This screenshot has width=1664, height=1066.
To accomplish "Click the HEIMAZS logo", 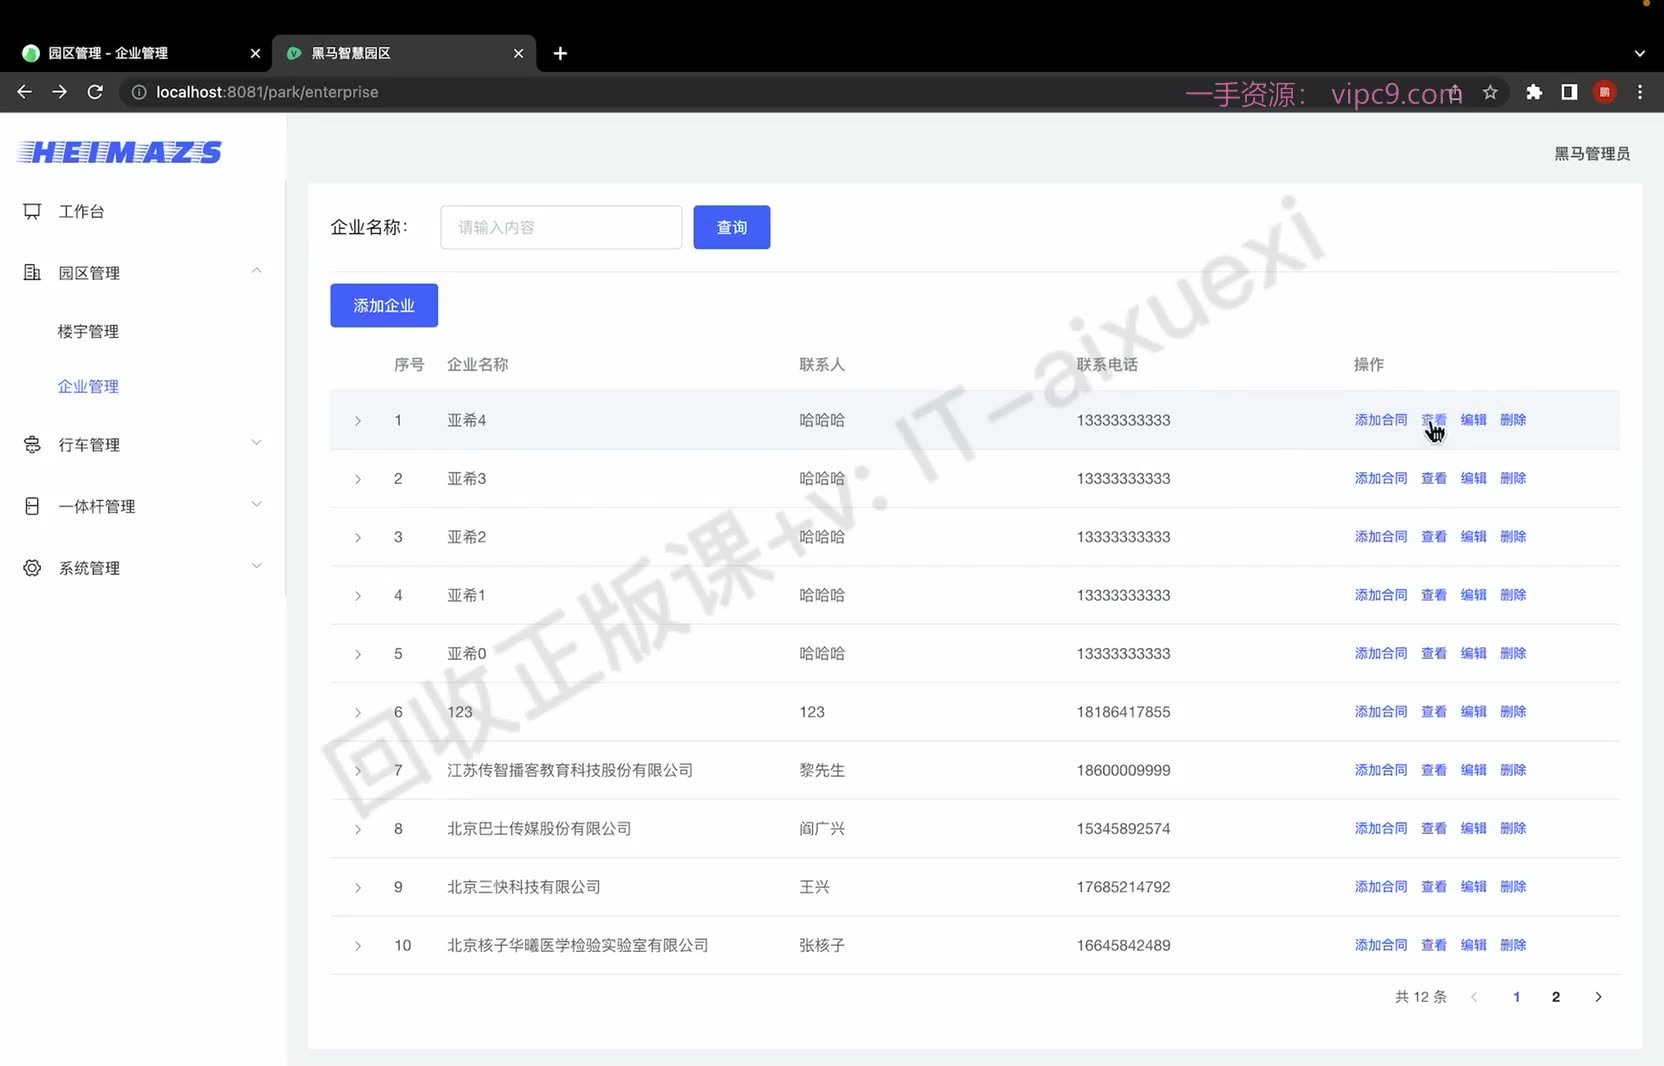I will (x=120, y=152).
